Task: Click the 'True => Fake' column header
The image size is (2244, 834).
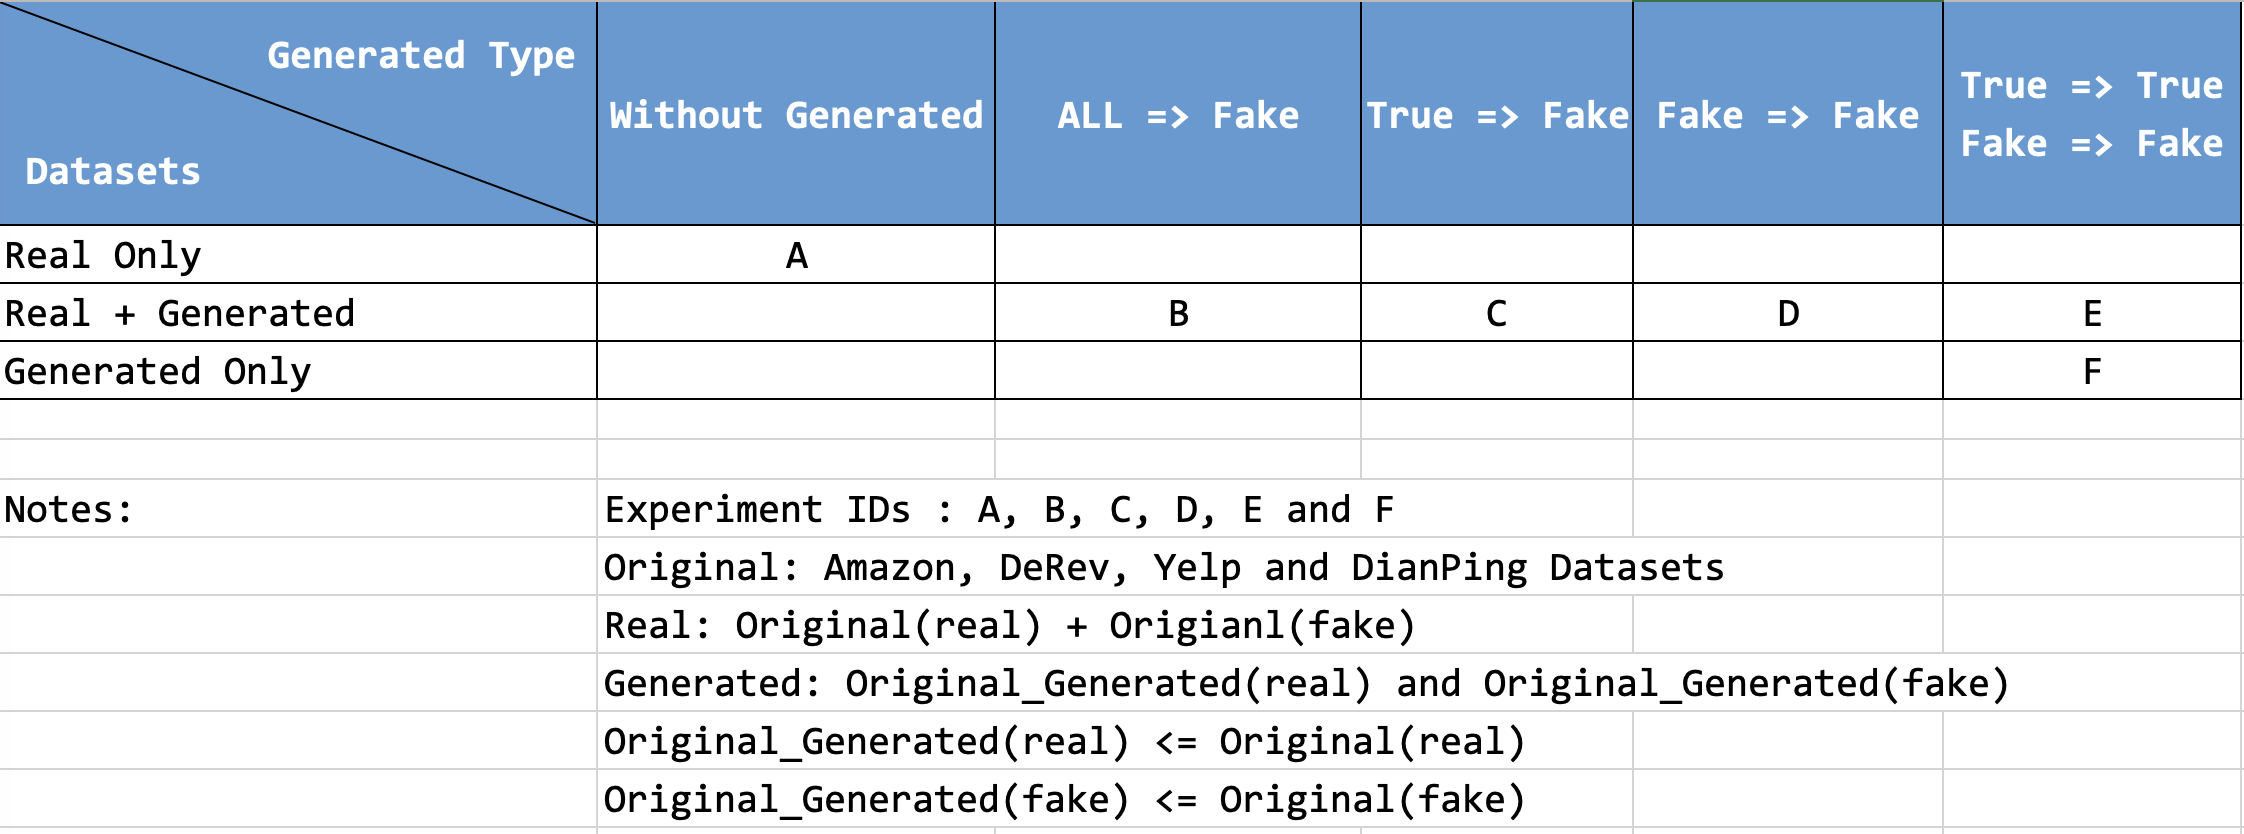Action: tap(1496, 115)
